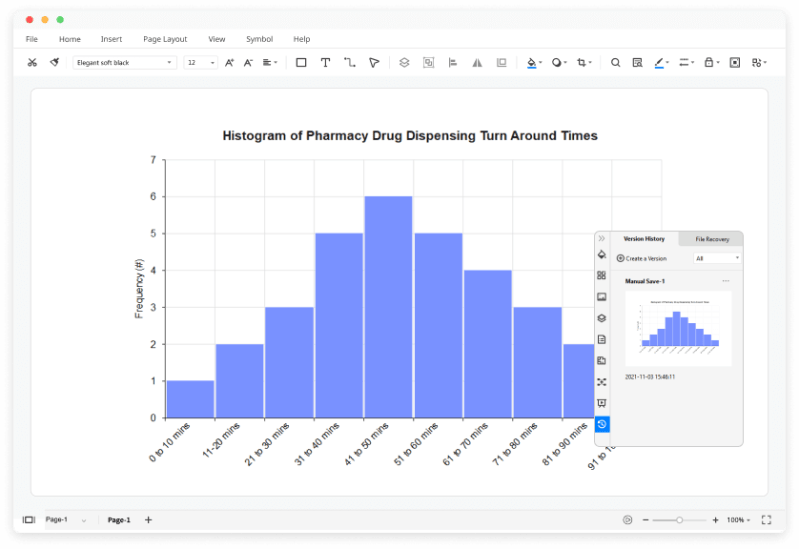
Task: Add a new page with plus button
Action: 148,520
